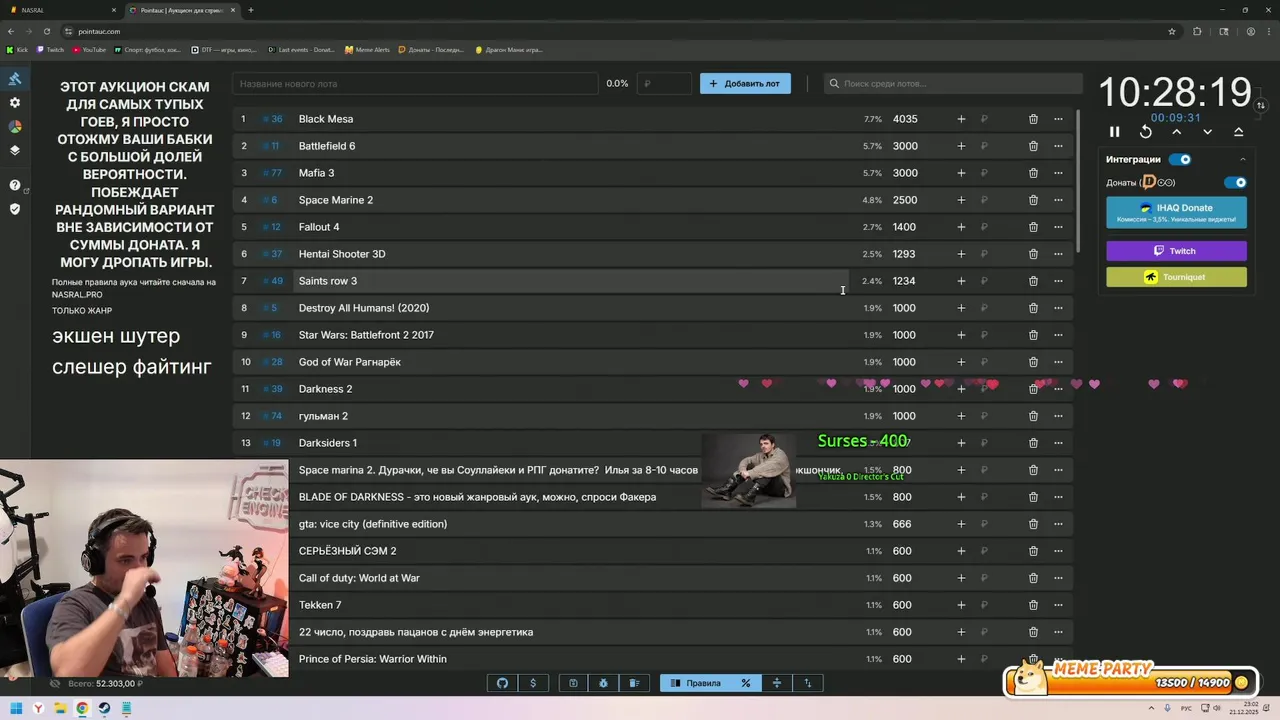The height and width of the screenshot is (720, 1280).
Task: Open settings gear in left sidebar
Action: 15,103
